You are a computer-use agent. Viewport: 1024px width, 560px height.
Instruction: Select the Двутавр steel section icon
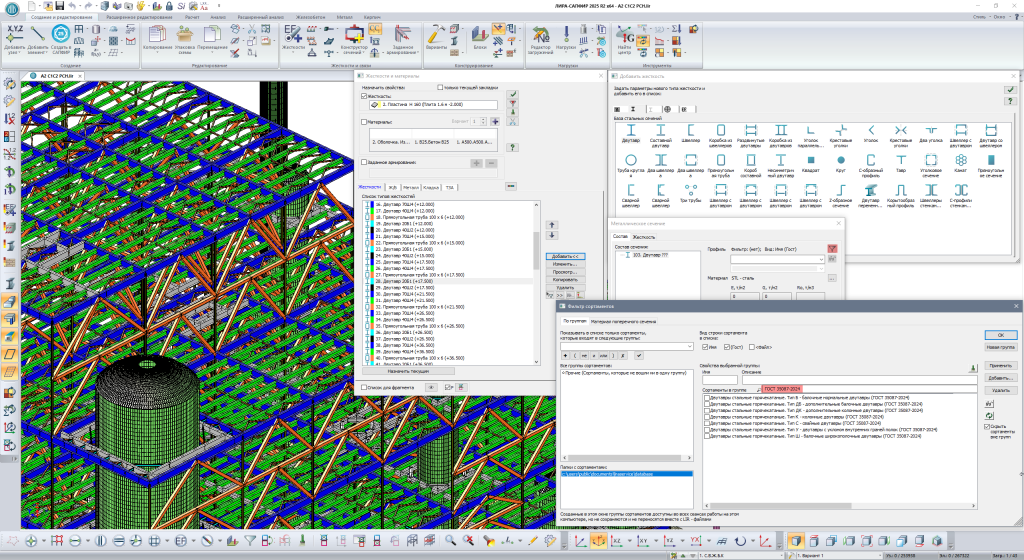point(631,130)
